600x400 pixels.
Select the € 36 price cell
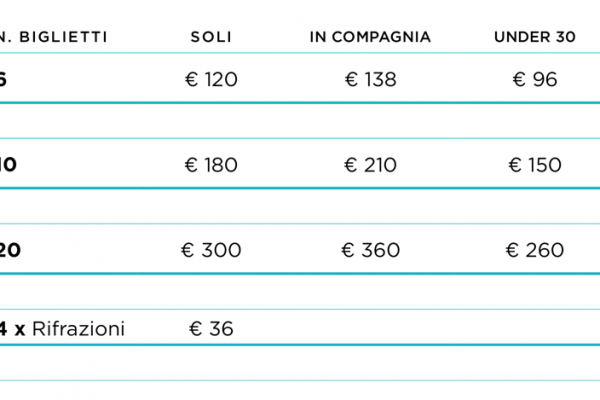coord(211,329)
